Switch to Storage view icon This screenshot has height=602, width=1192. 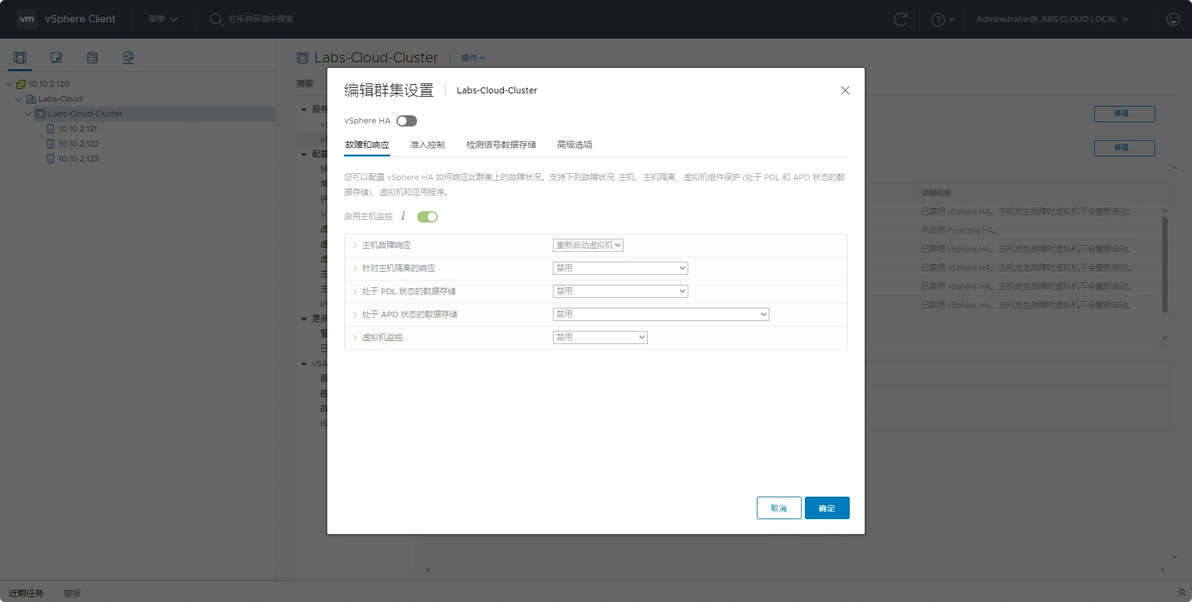(x=92, y=57)
